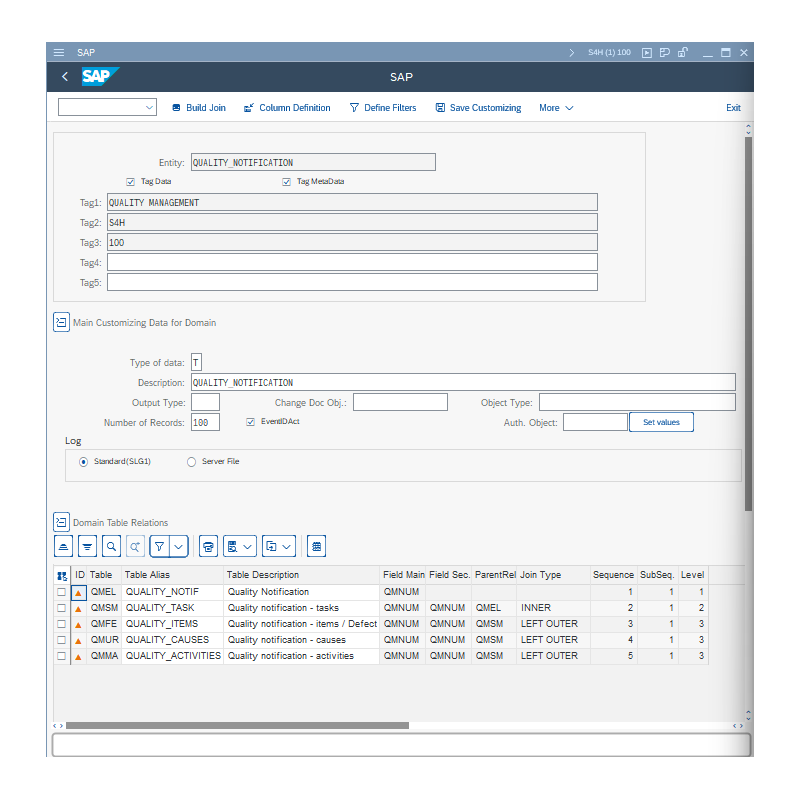Click select-all icon in table header corner
This screenshot has width=800, height=800.
(x=62, y=576)
